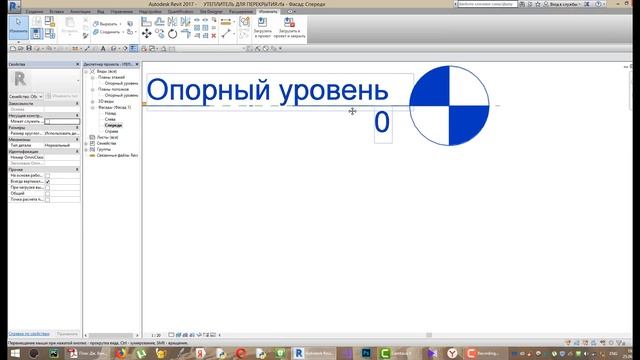The height and width of the screenshot is (360, 640).
Task: Collapse the 'Виды (все)' tree node
Action: (86, 71)
